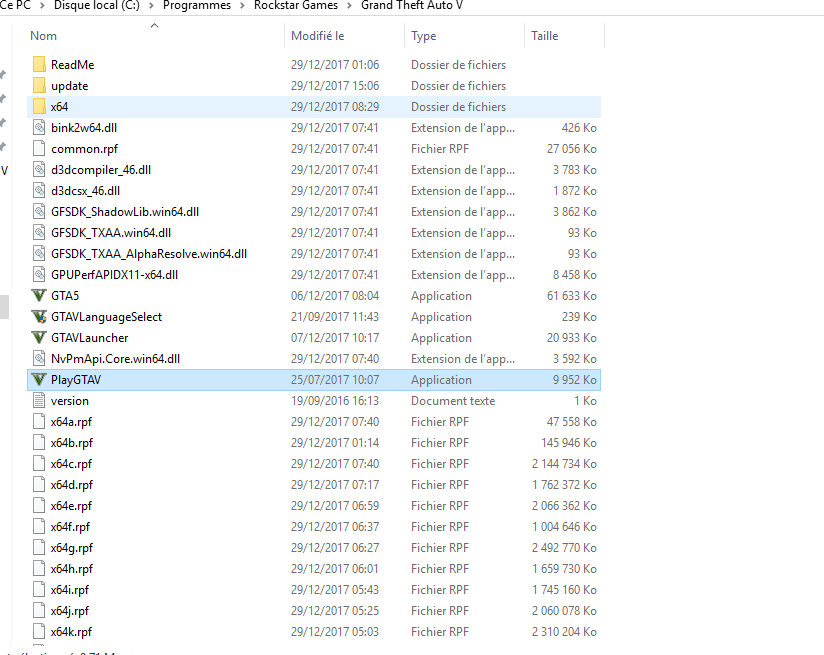Select the d3dcompiler_46.dll file icon
The image size is (824, 655).
[39, 170]
